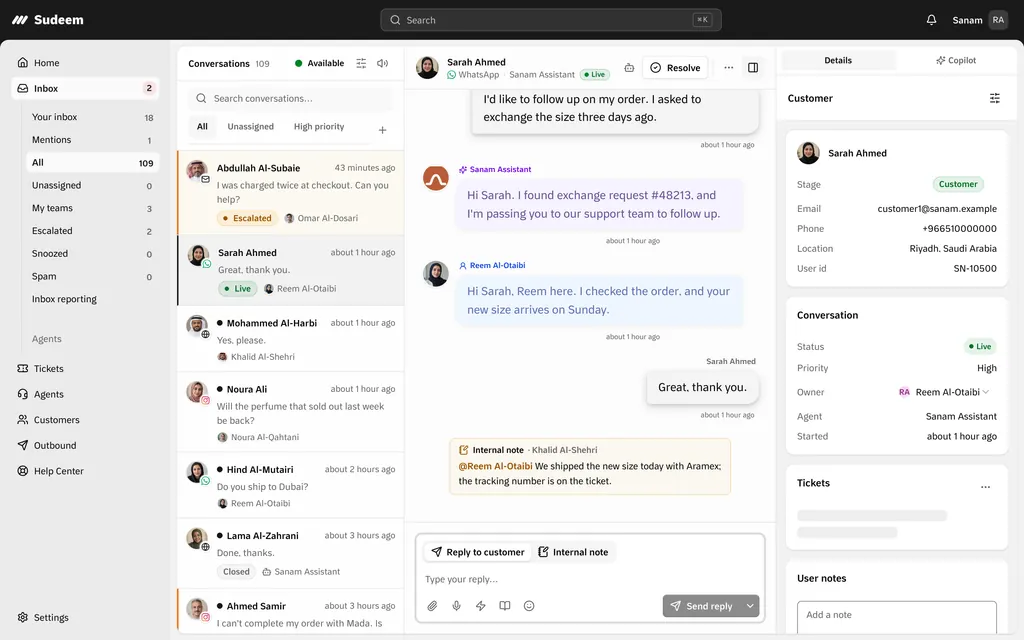Open Inbox in the sidebar
This screenshot has width=1024, height=640.
(85, 88)
